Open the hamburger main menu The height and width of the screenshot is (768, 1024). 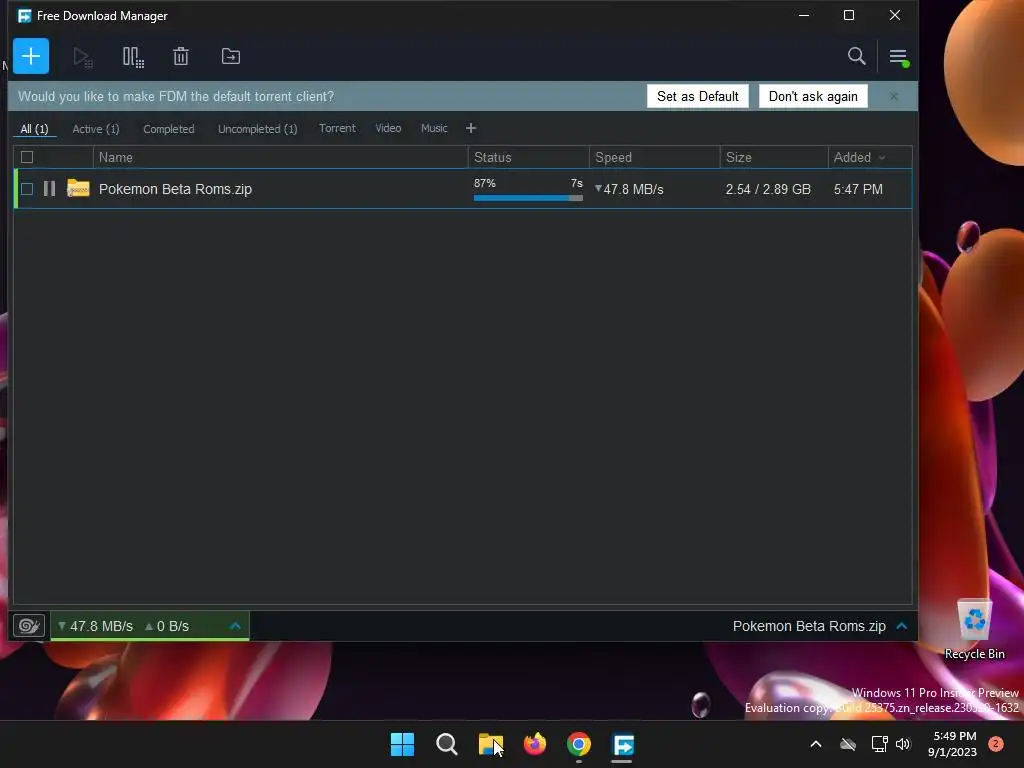pyautogui.click(x=899, y=57)
